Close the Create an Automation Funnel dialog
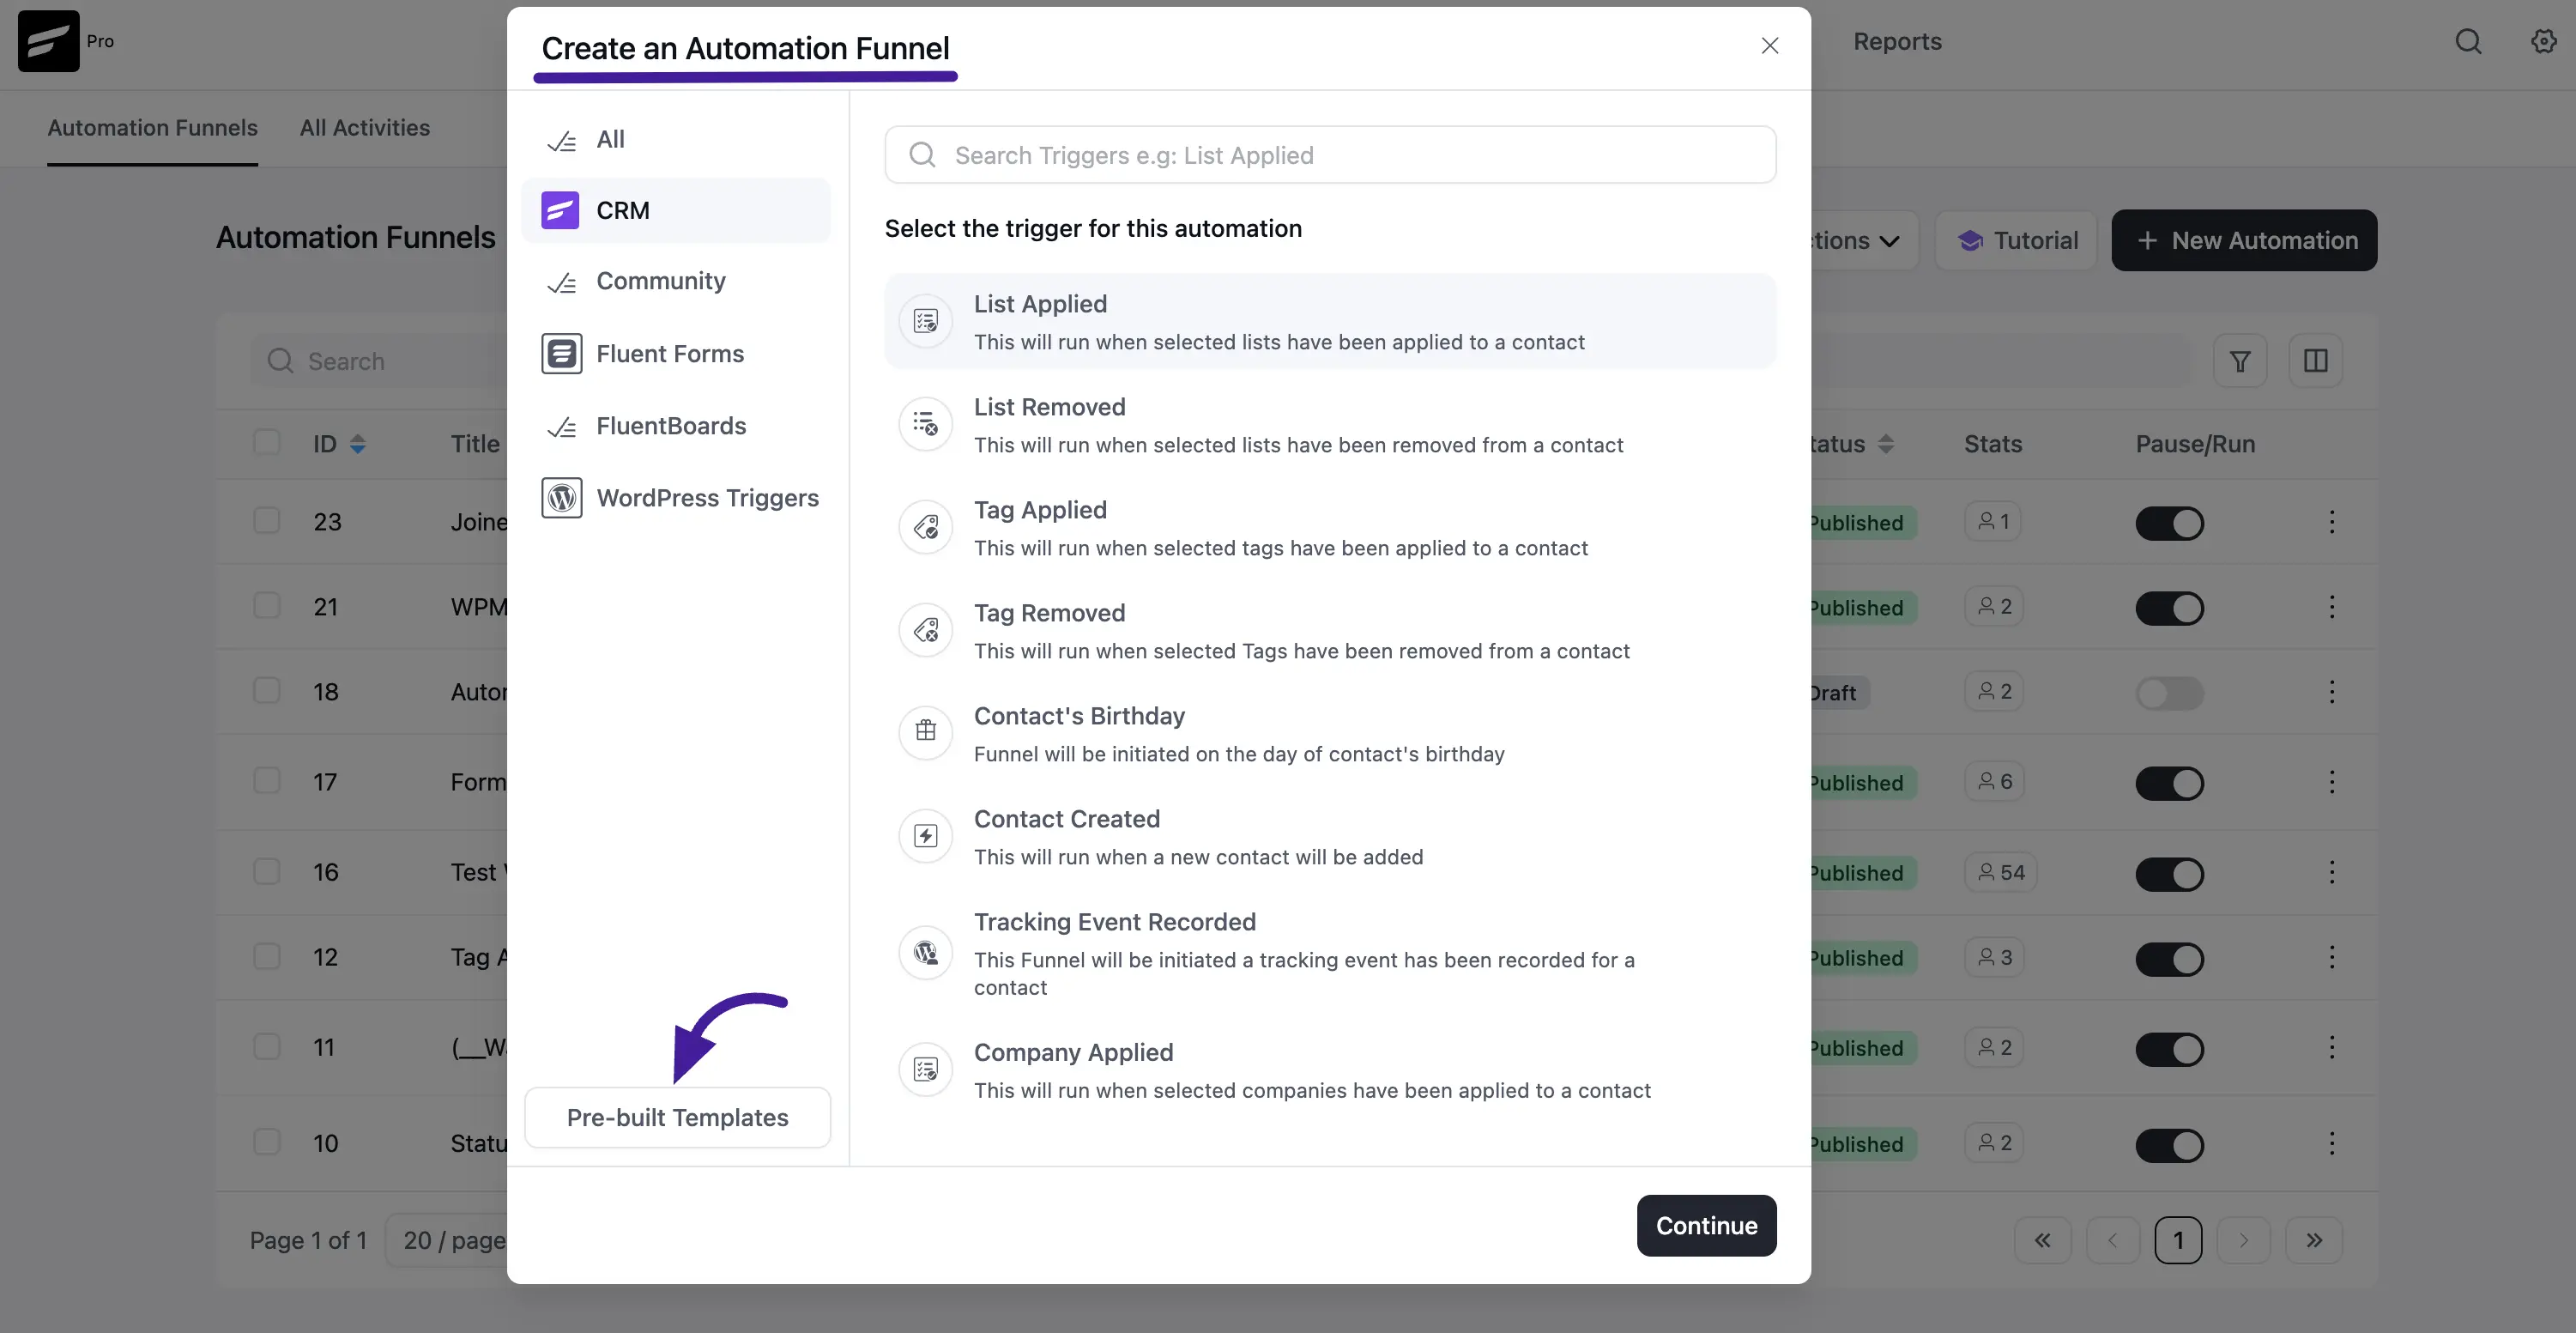Screen dimensions: 2576x1333 click(1770, 46)
